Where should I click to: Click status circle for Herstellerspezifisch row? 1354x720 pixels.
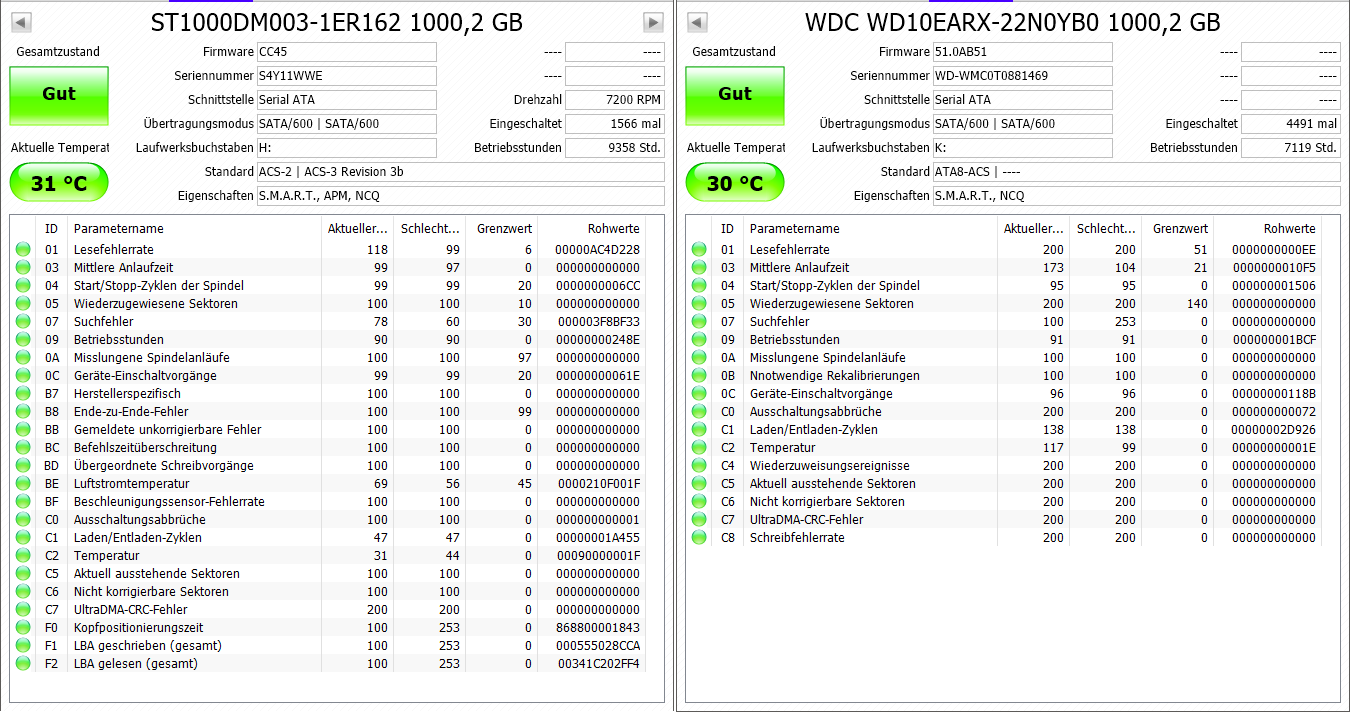(23, 394)
